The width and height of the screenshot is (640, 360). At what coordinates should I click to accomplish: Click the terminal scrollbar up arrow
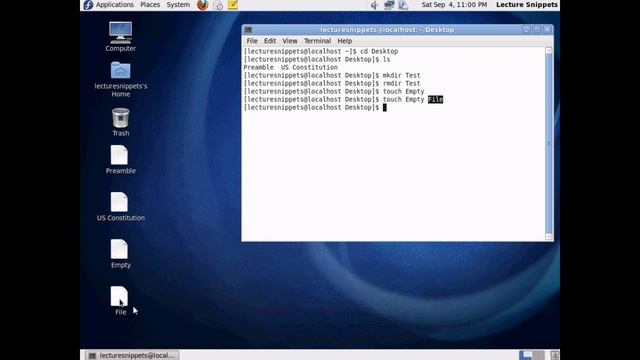(549, 51)
